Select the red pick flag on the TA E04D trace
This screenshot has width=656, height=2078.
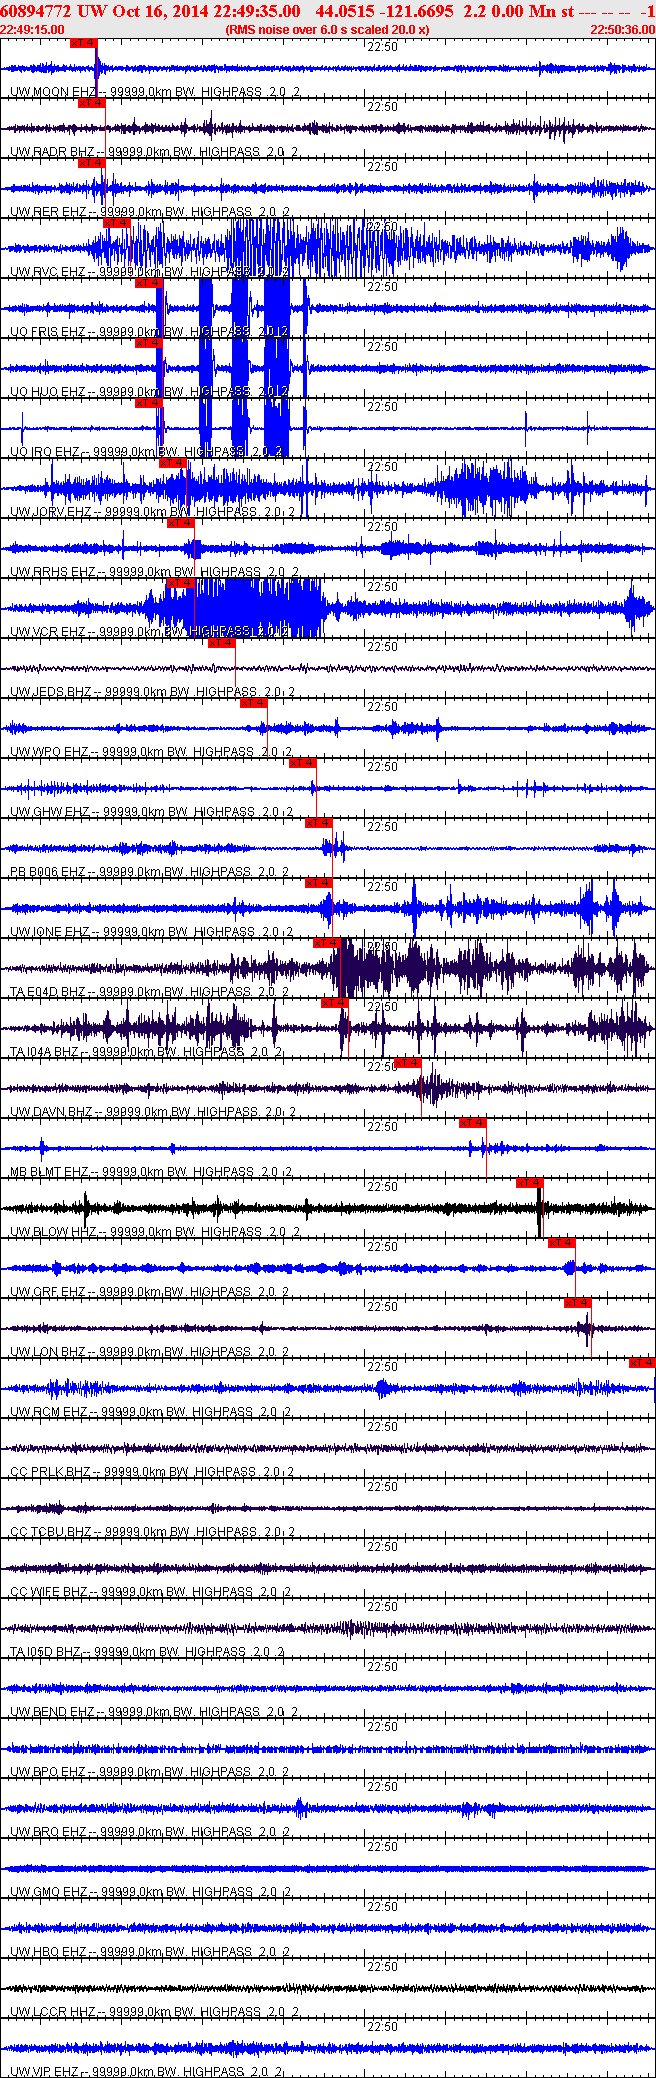(x=327, y=943)
